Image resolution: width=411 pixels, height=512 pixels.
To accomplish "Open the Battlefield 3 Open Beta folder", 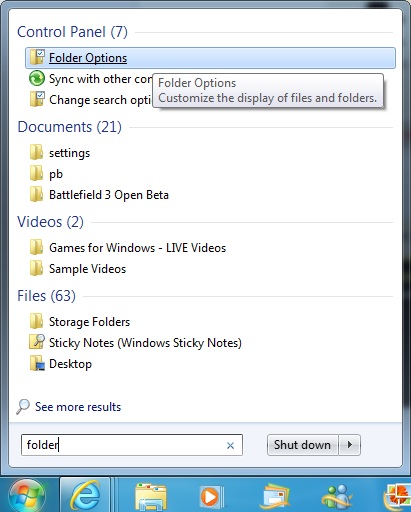I will tap(109, 195).
